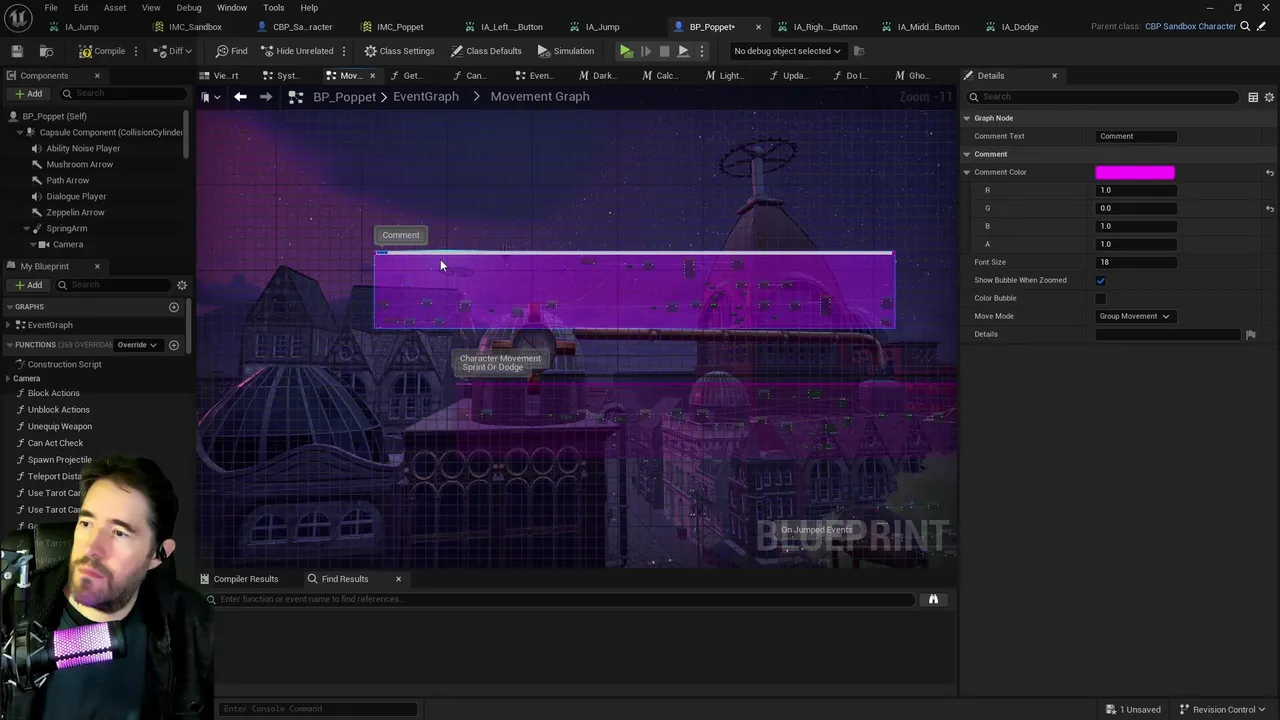Viewport: 1280px width, 720px height.
Task: Open the play options three-dot menu
Action: pyautogui.click(x=702, y=51)
